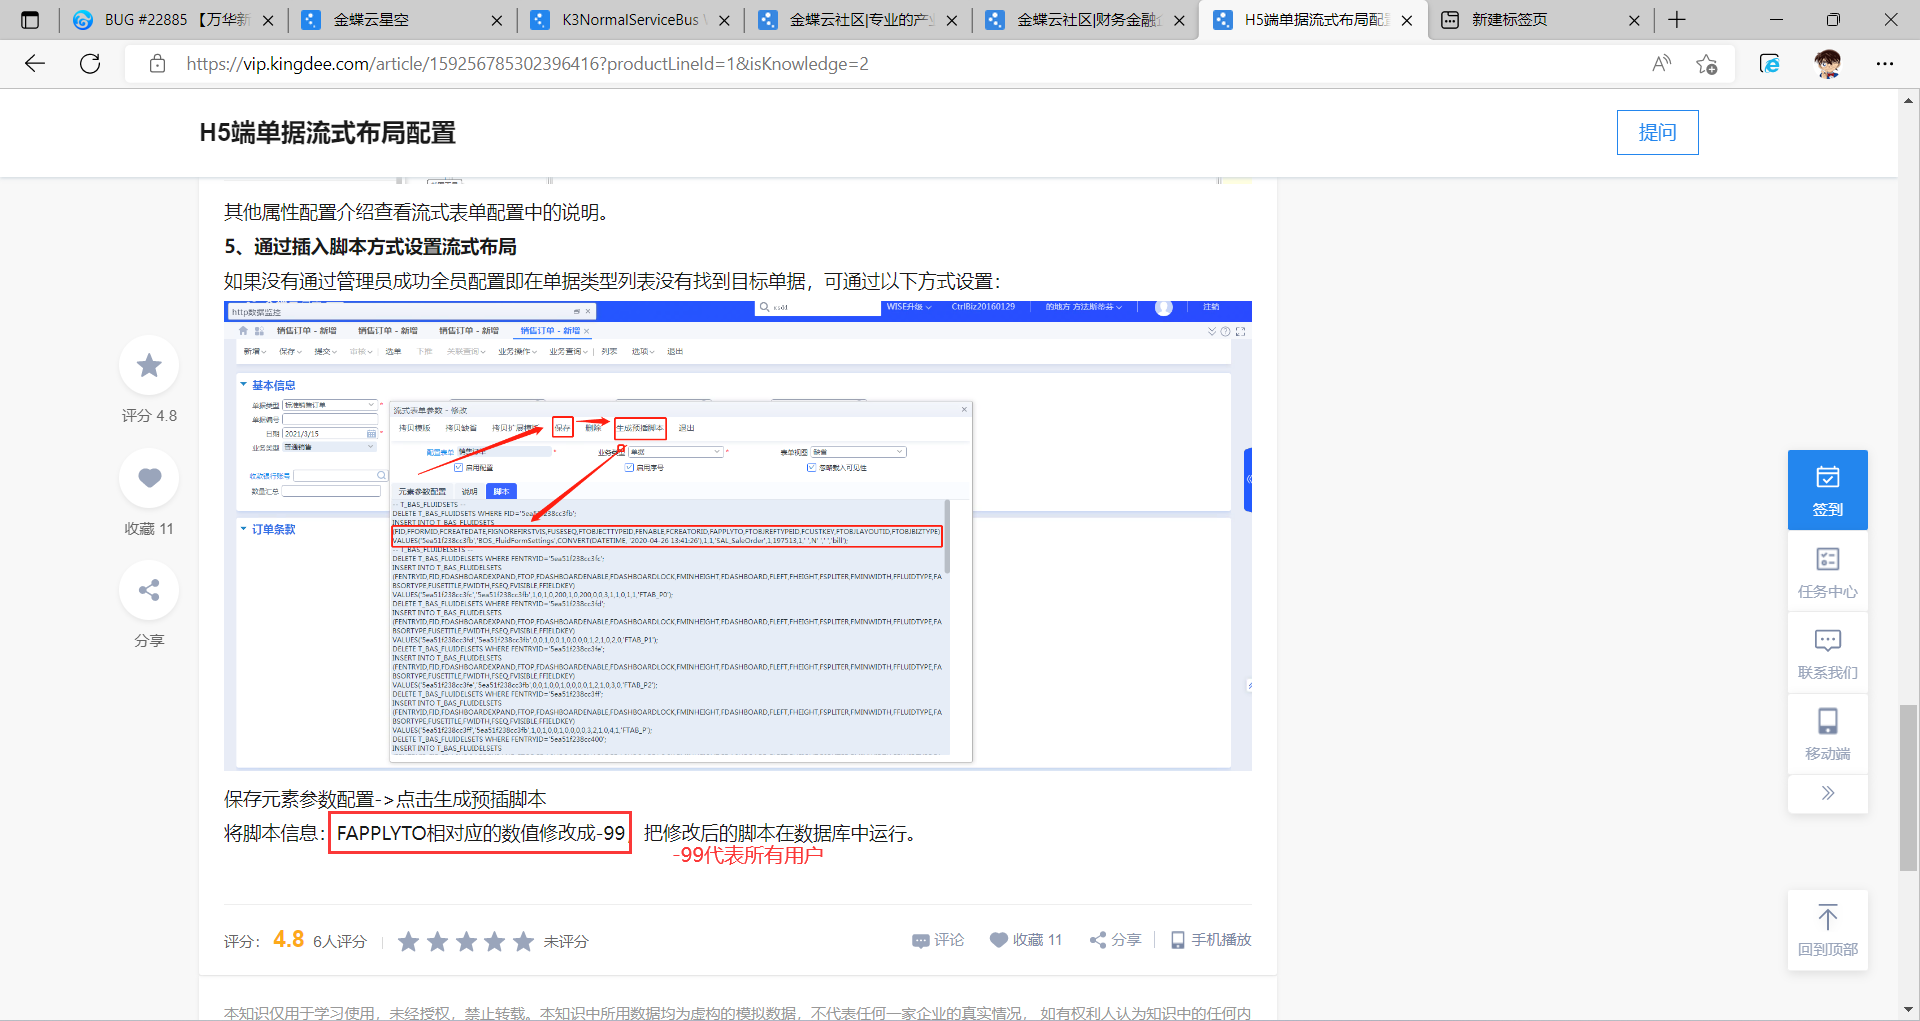Share the article from left sidebar
1920x1021 pixels.
click(149, 590)
